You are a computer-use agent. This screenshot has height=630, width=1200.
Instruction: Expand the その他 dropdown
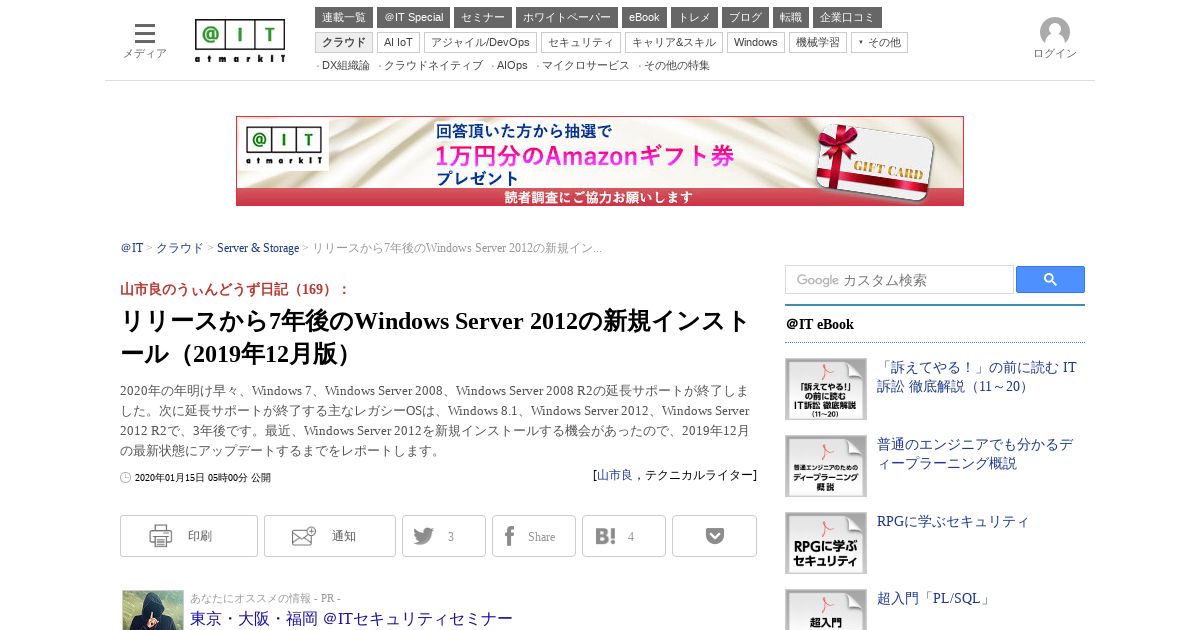click(880, 42)
